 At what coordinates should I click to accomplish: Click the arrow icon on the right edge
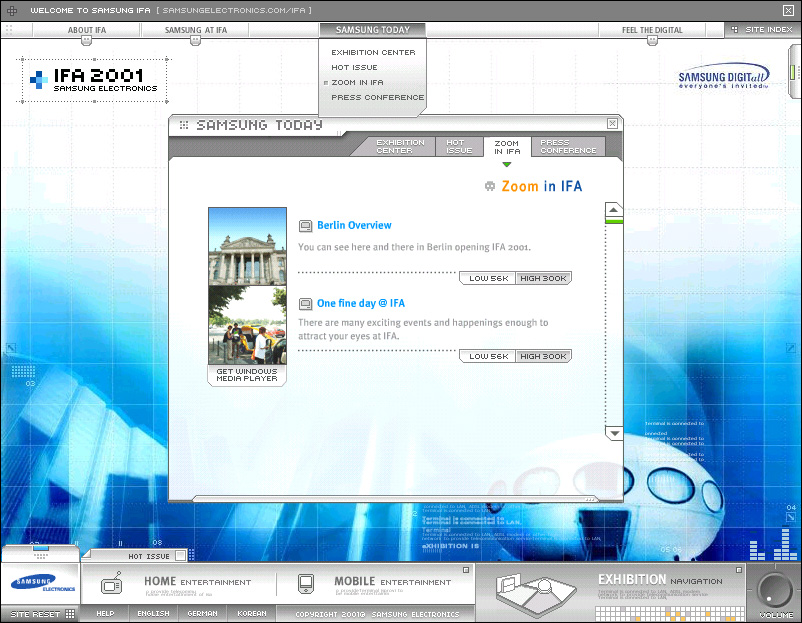coord(791,348)
